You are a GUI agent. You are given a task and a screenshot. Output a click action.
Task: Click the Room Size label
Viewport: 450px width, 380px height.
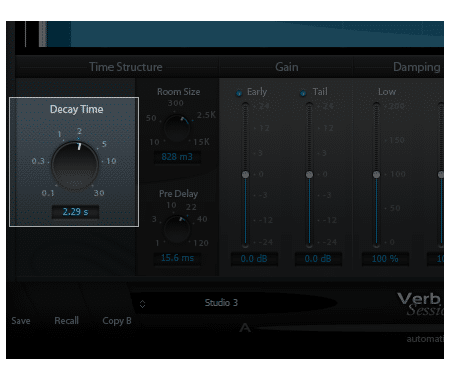pos(179,92)
